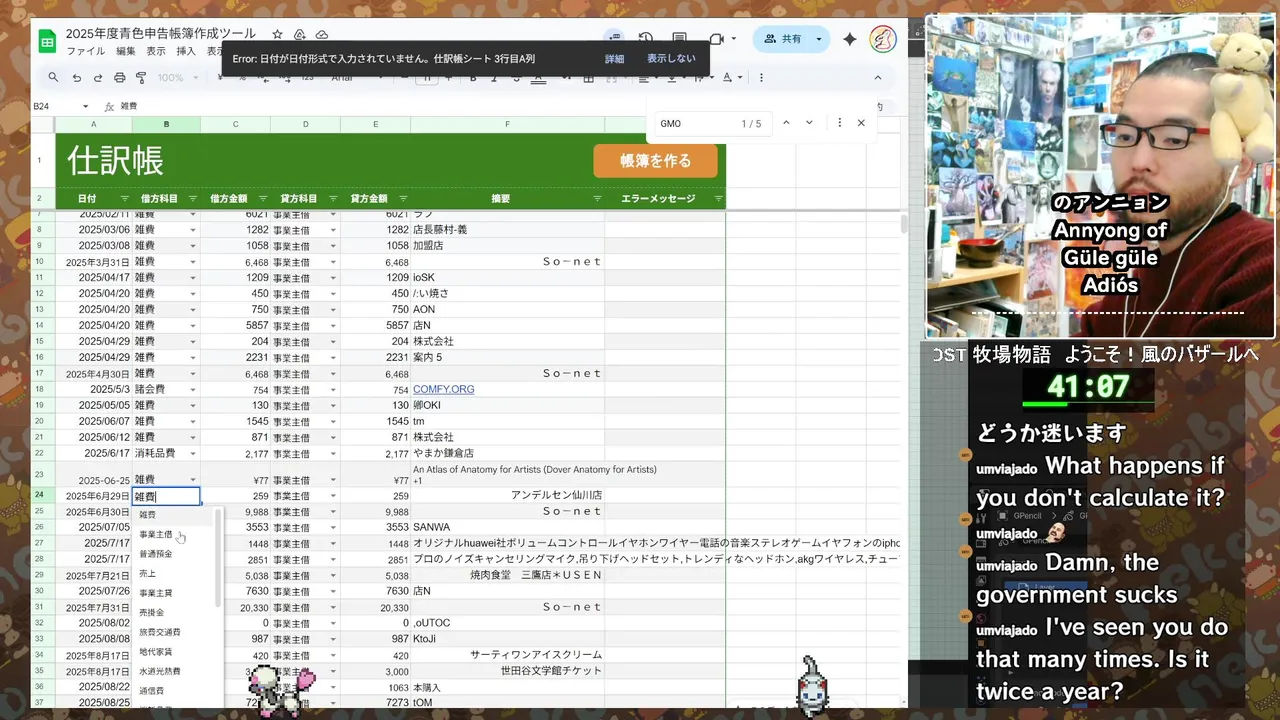Toggle filter on 貸方金額 header
The height and width of the screenshot is (720, 1280).
pyautogui.click(x=403, y=199)
